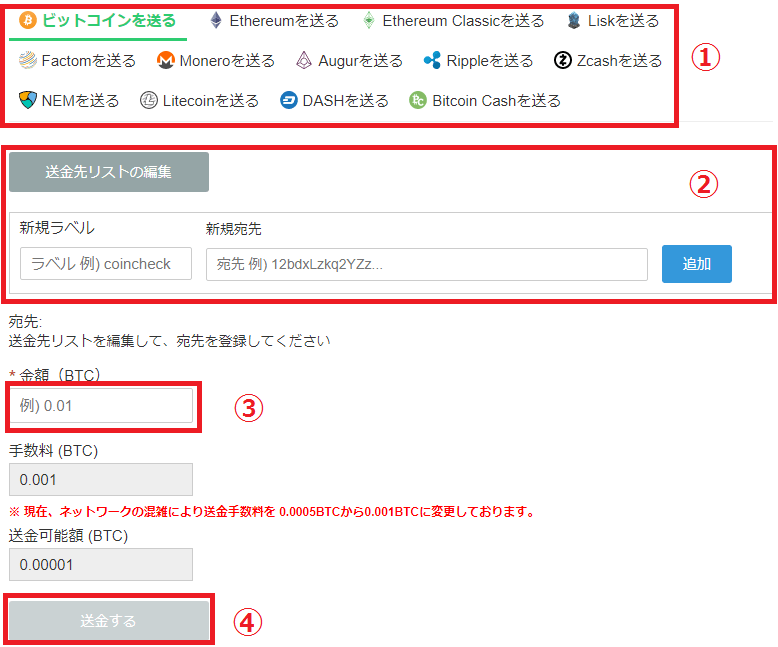778x647 pixels.
Task: Click the 宛先: label
Action: pyautogui.click(x=25, y=322)
